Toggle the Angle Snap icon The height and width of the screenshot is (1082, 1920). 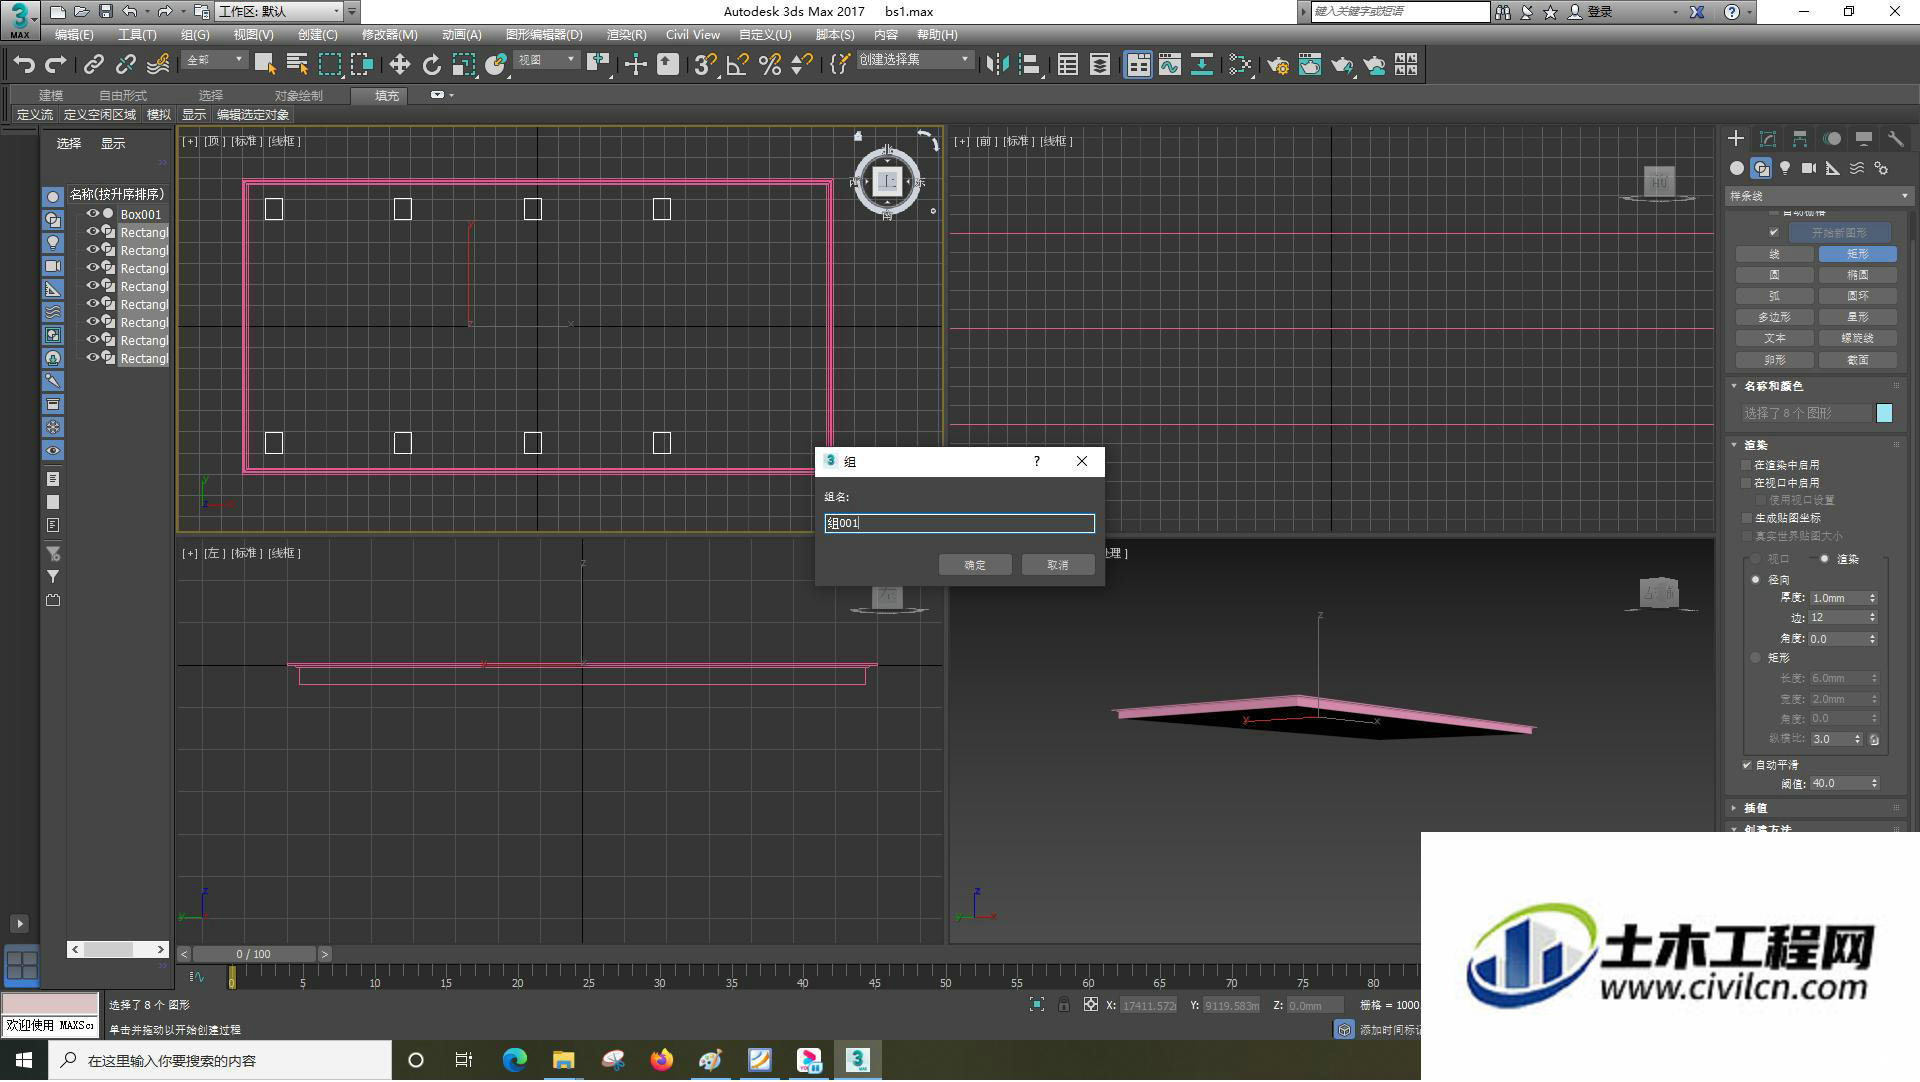pos(738,65)
